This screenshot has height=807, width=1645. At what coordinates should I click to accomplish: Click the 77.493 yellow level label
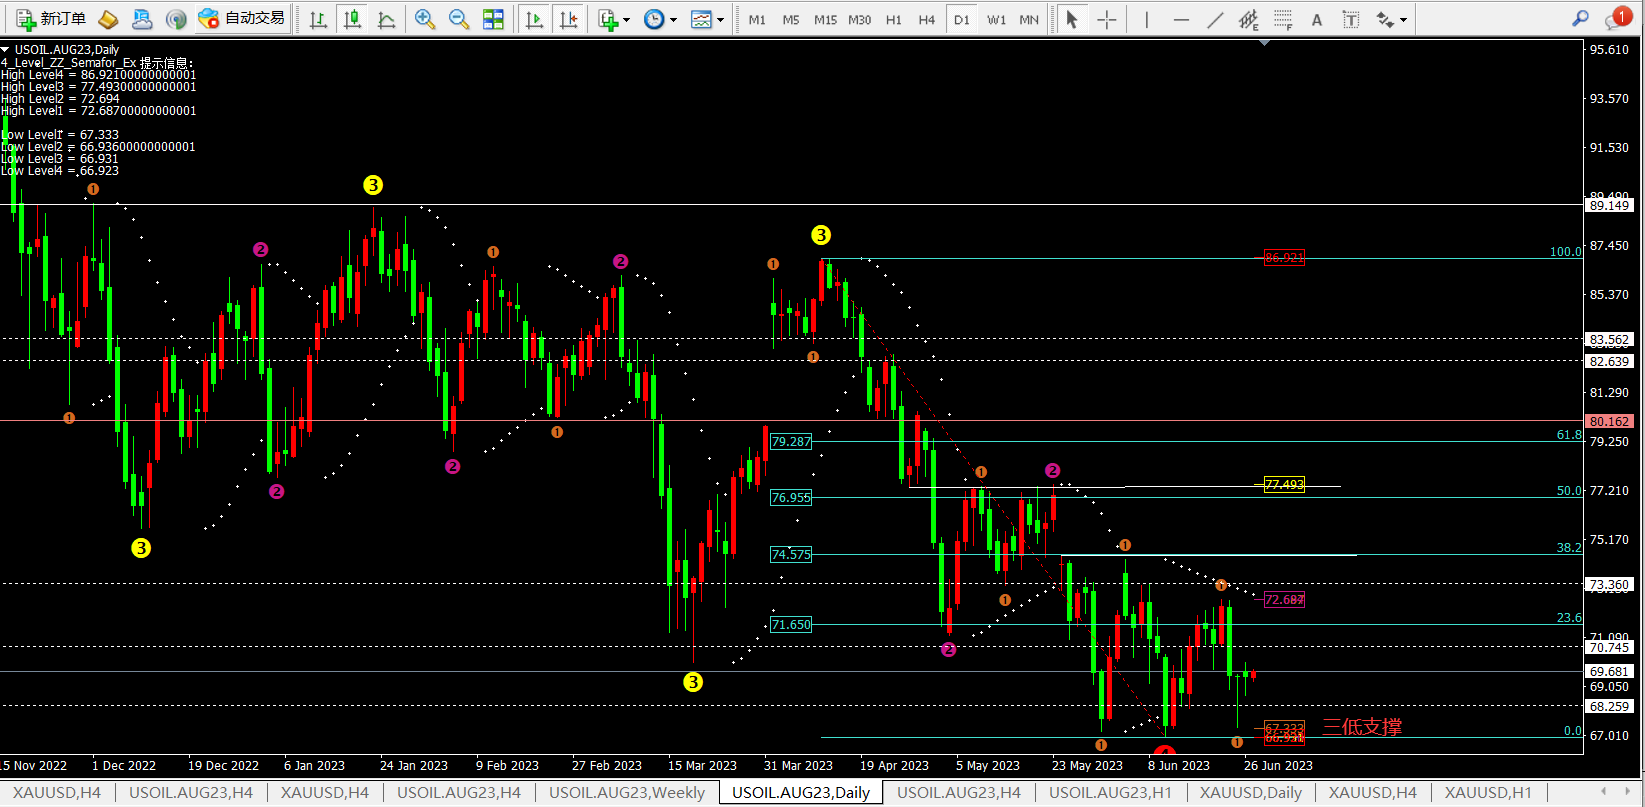pyautogui.click(x=1284, y=484)
